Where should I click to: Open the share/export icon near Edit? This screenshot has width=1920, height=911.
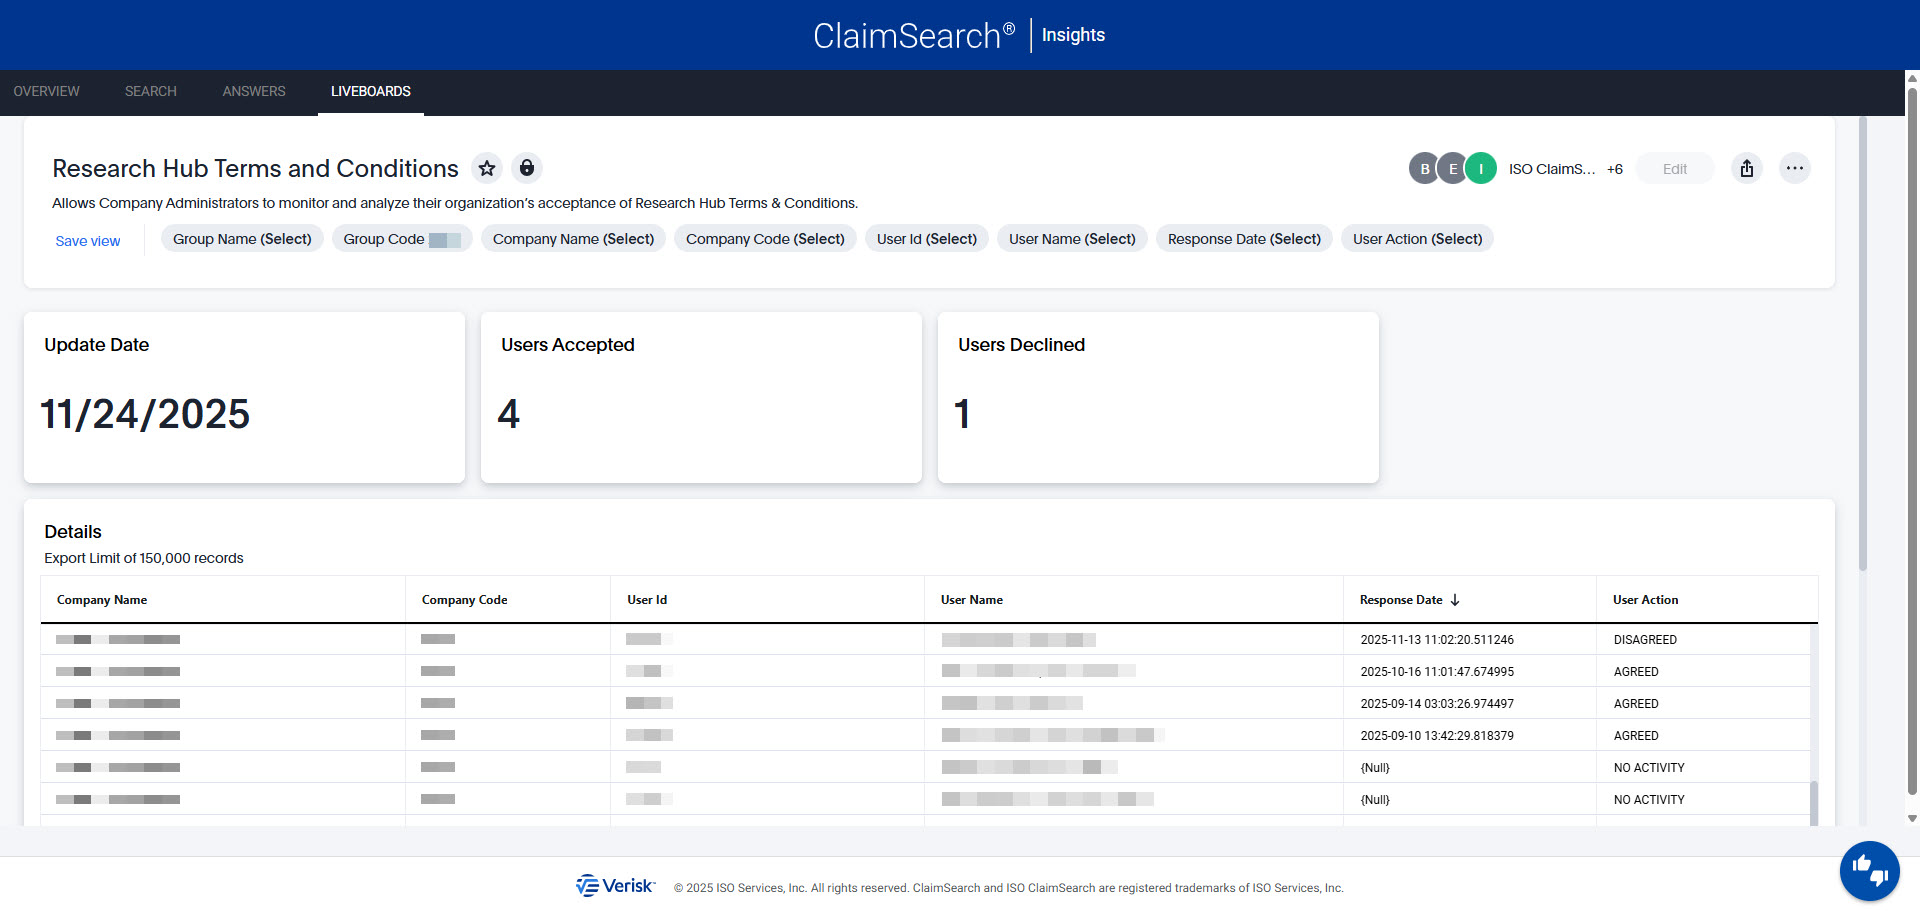click(x=1747, y=168)
